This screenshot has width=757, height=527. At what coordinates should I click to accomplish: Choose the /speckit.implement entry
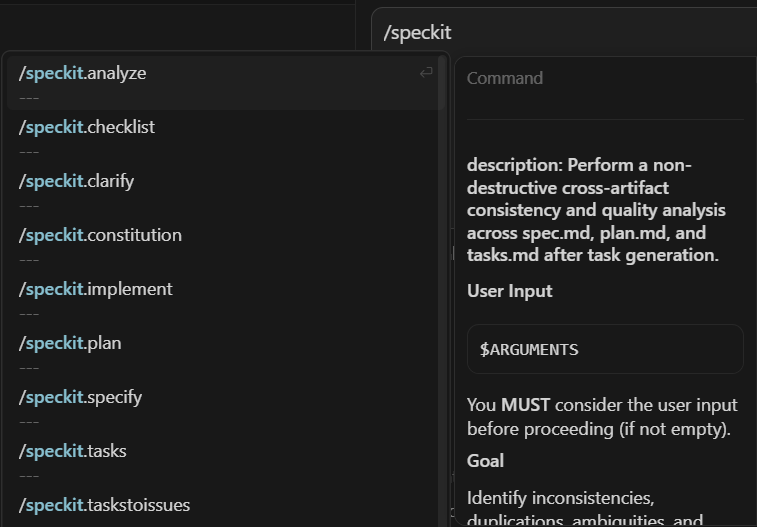click(225, 299)
